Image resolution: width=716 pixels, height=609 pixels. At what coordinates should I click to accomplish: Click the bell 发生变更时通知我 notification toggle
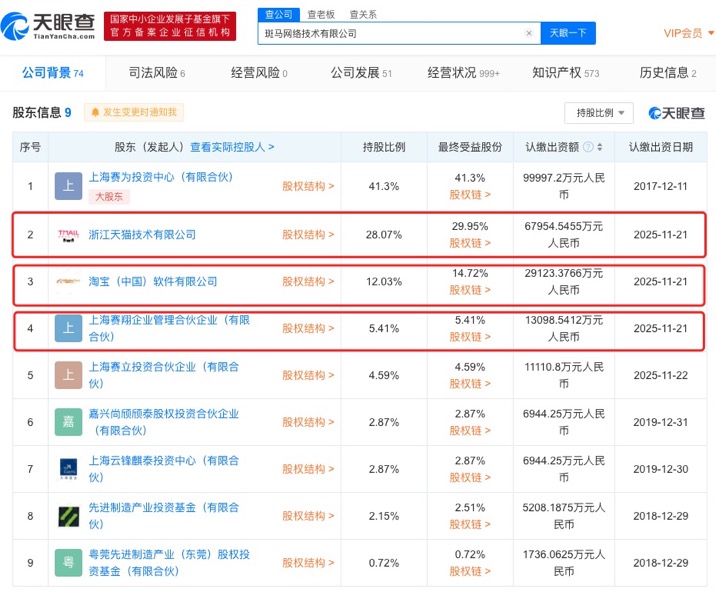click(x=134, y=113)
